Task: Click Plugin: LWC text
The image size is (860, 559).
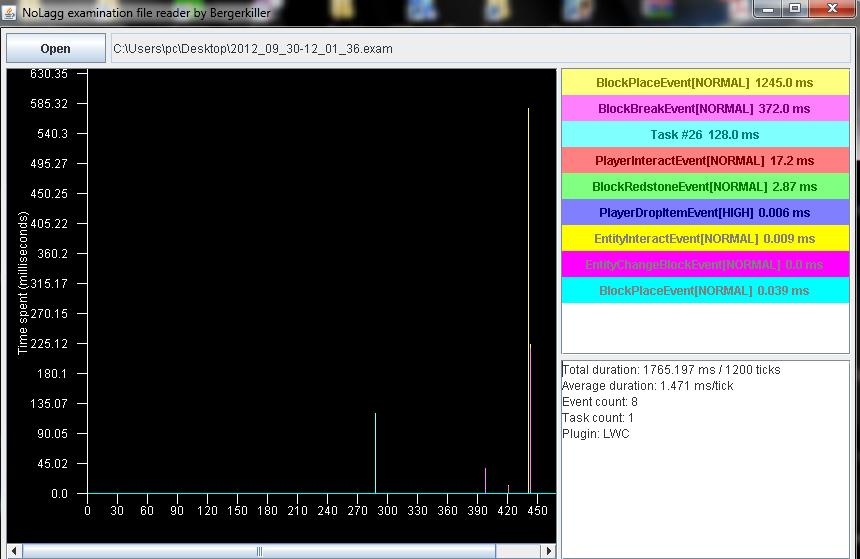Action: (x=596, y=433)
